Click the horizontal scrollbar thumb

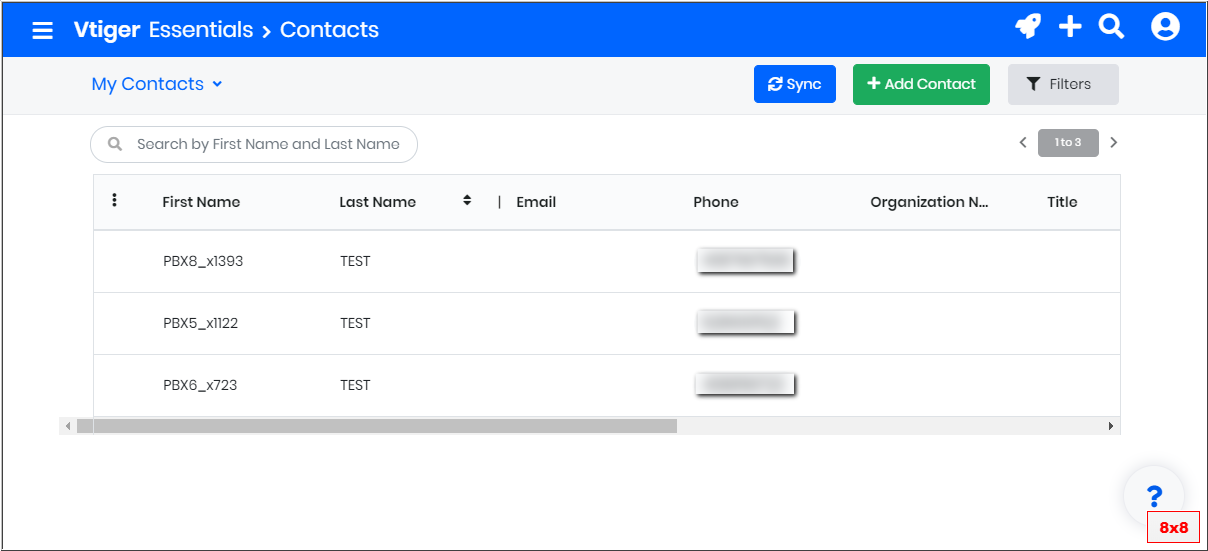377,426
